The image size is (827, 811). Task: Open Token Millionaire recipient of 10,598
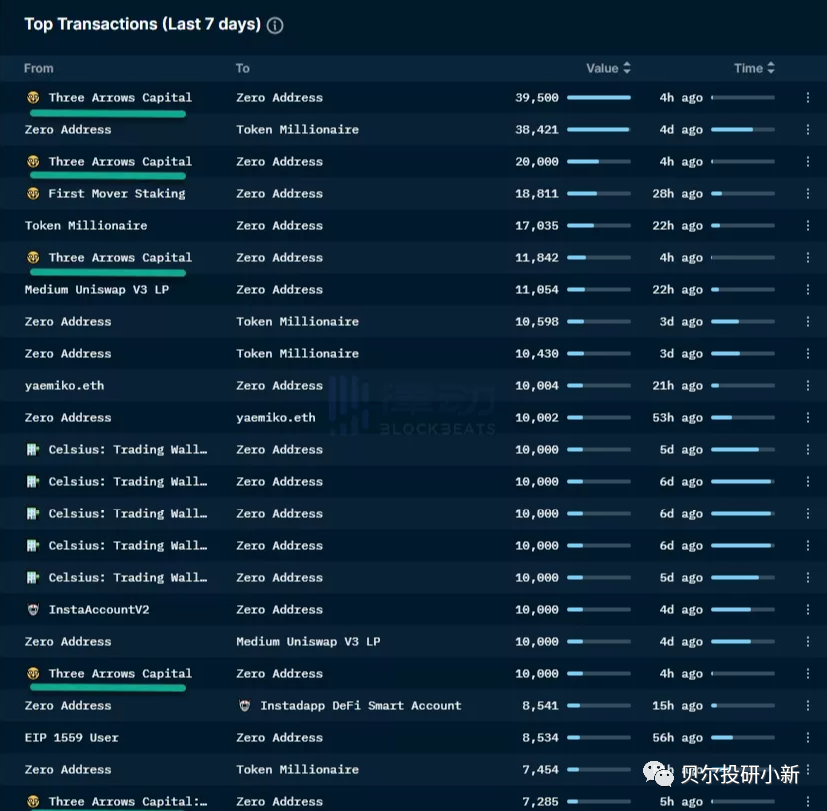tap(297, 322)
